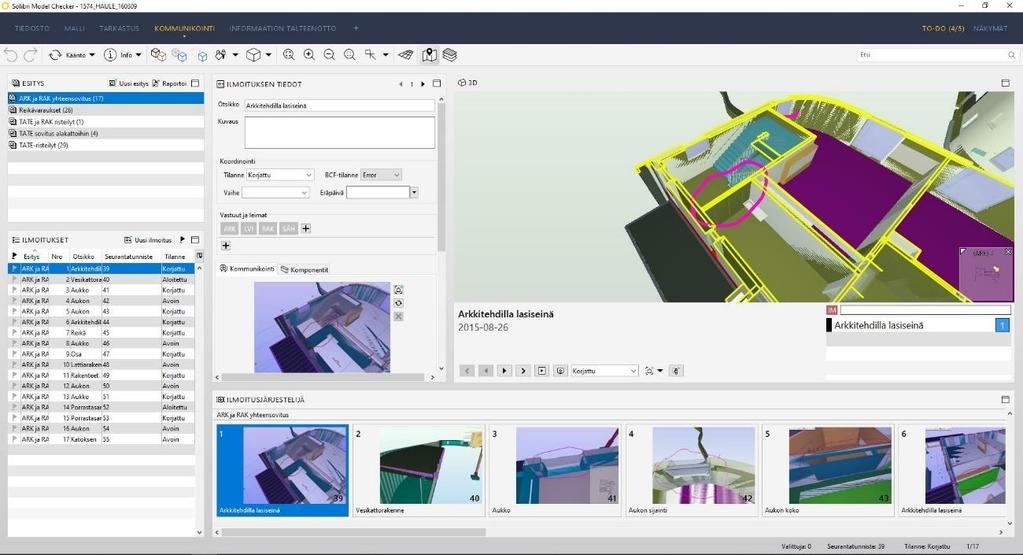1023x555 pixels.
Task: Switch to INFORMAATION TALTEENOTTO tab
Action: point(282,29)
